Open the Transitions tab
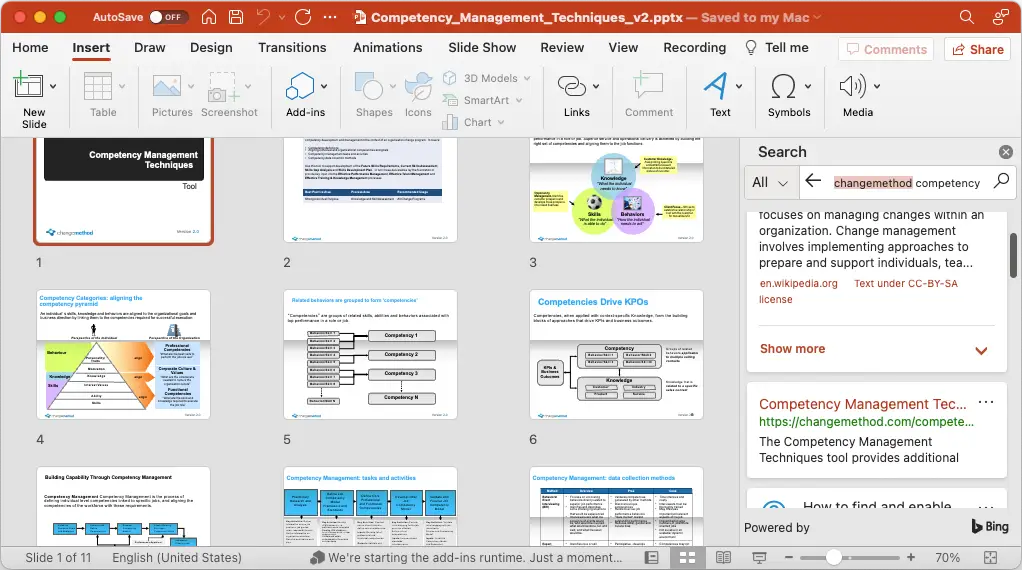This screenshot has height=570, width=1022. [292, 48]
